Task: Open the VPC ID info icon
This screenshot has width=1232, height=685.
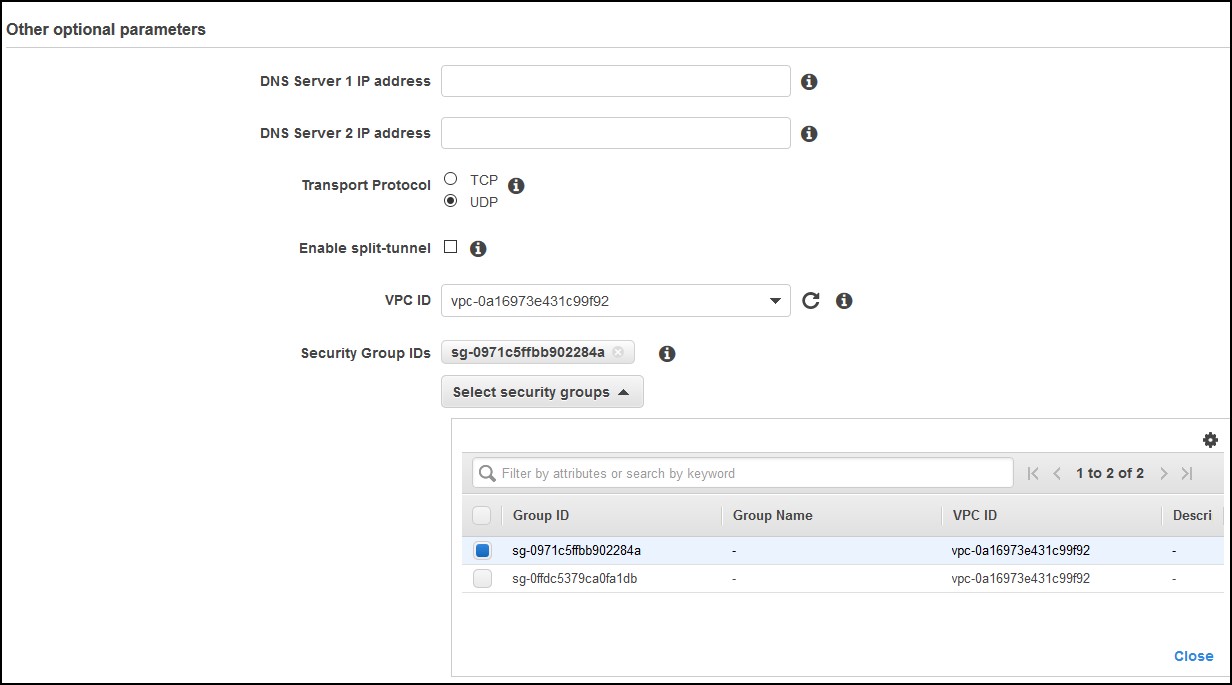Action: 844,301
